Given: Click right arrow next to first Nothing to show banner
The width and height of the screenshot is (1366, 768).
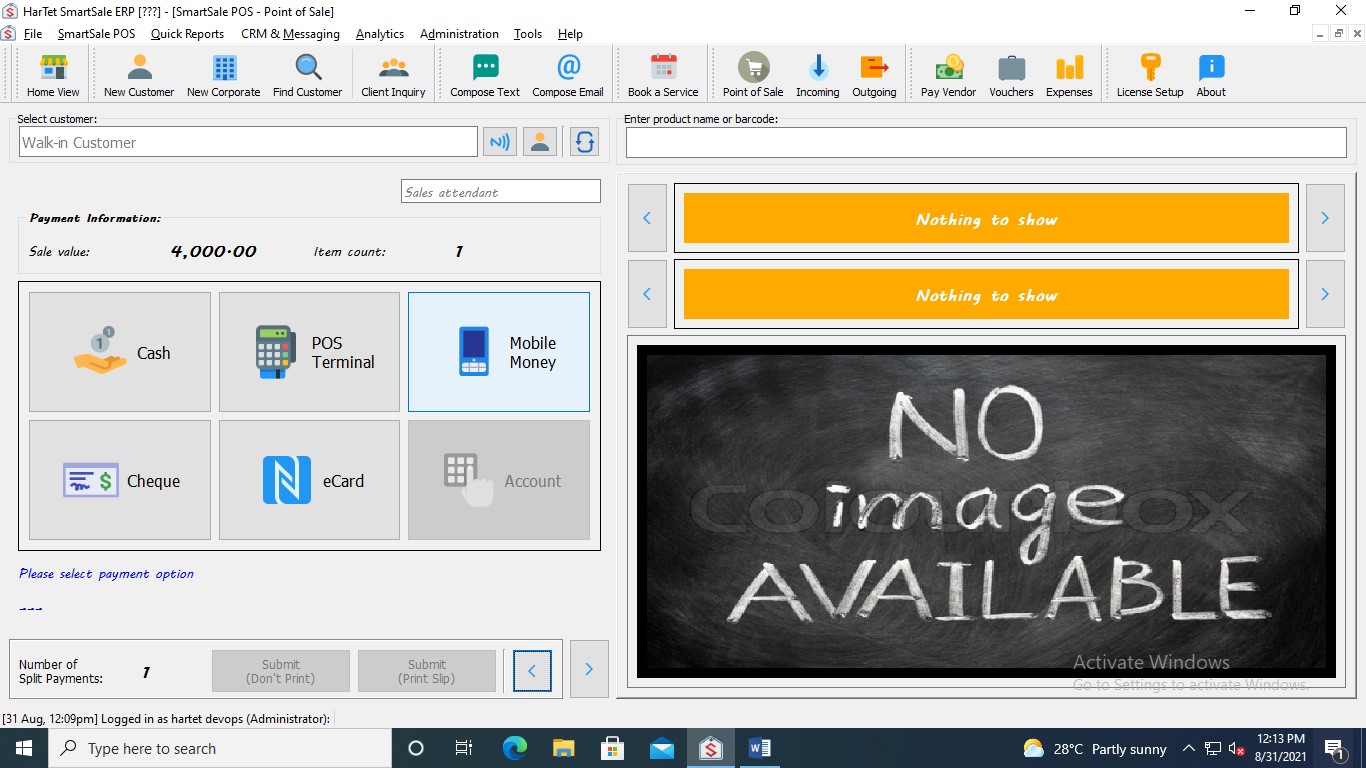Looking at the screenshot, I should 1325,218.
